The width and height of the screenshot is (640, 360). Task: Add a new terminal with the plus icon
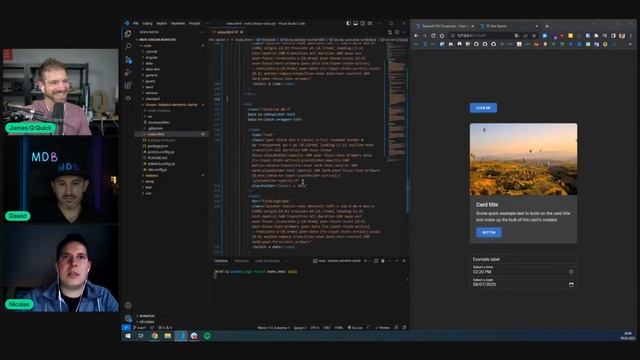pos(365,261)
